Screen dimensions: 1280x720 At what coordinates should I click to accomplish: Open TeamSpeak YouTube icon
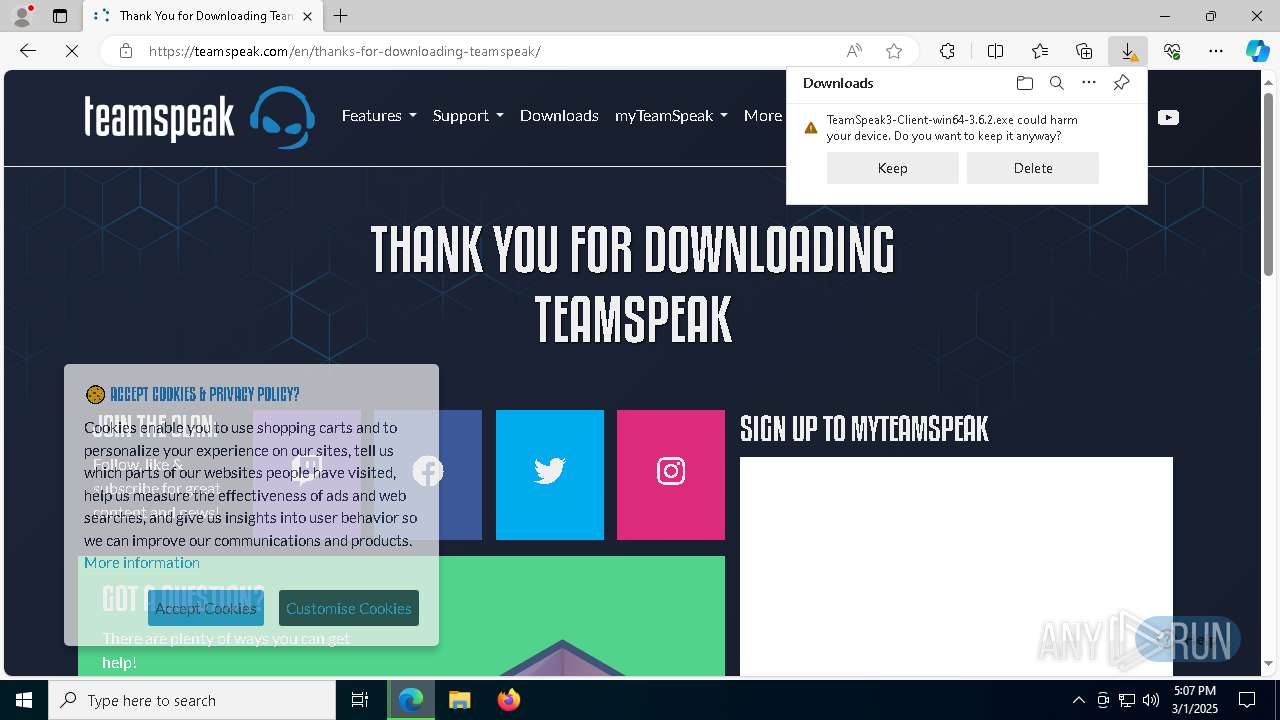click(x=1168, y=117)
